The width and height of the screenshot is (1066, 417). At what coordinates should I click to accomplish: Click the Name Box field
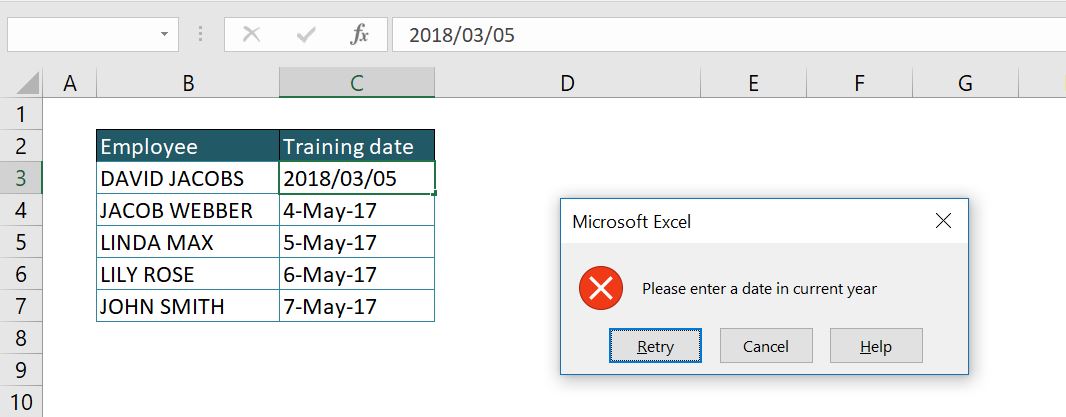pyautogui.click(x=93, y=35)
